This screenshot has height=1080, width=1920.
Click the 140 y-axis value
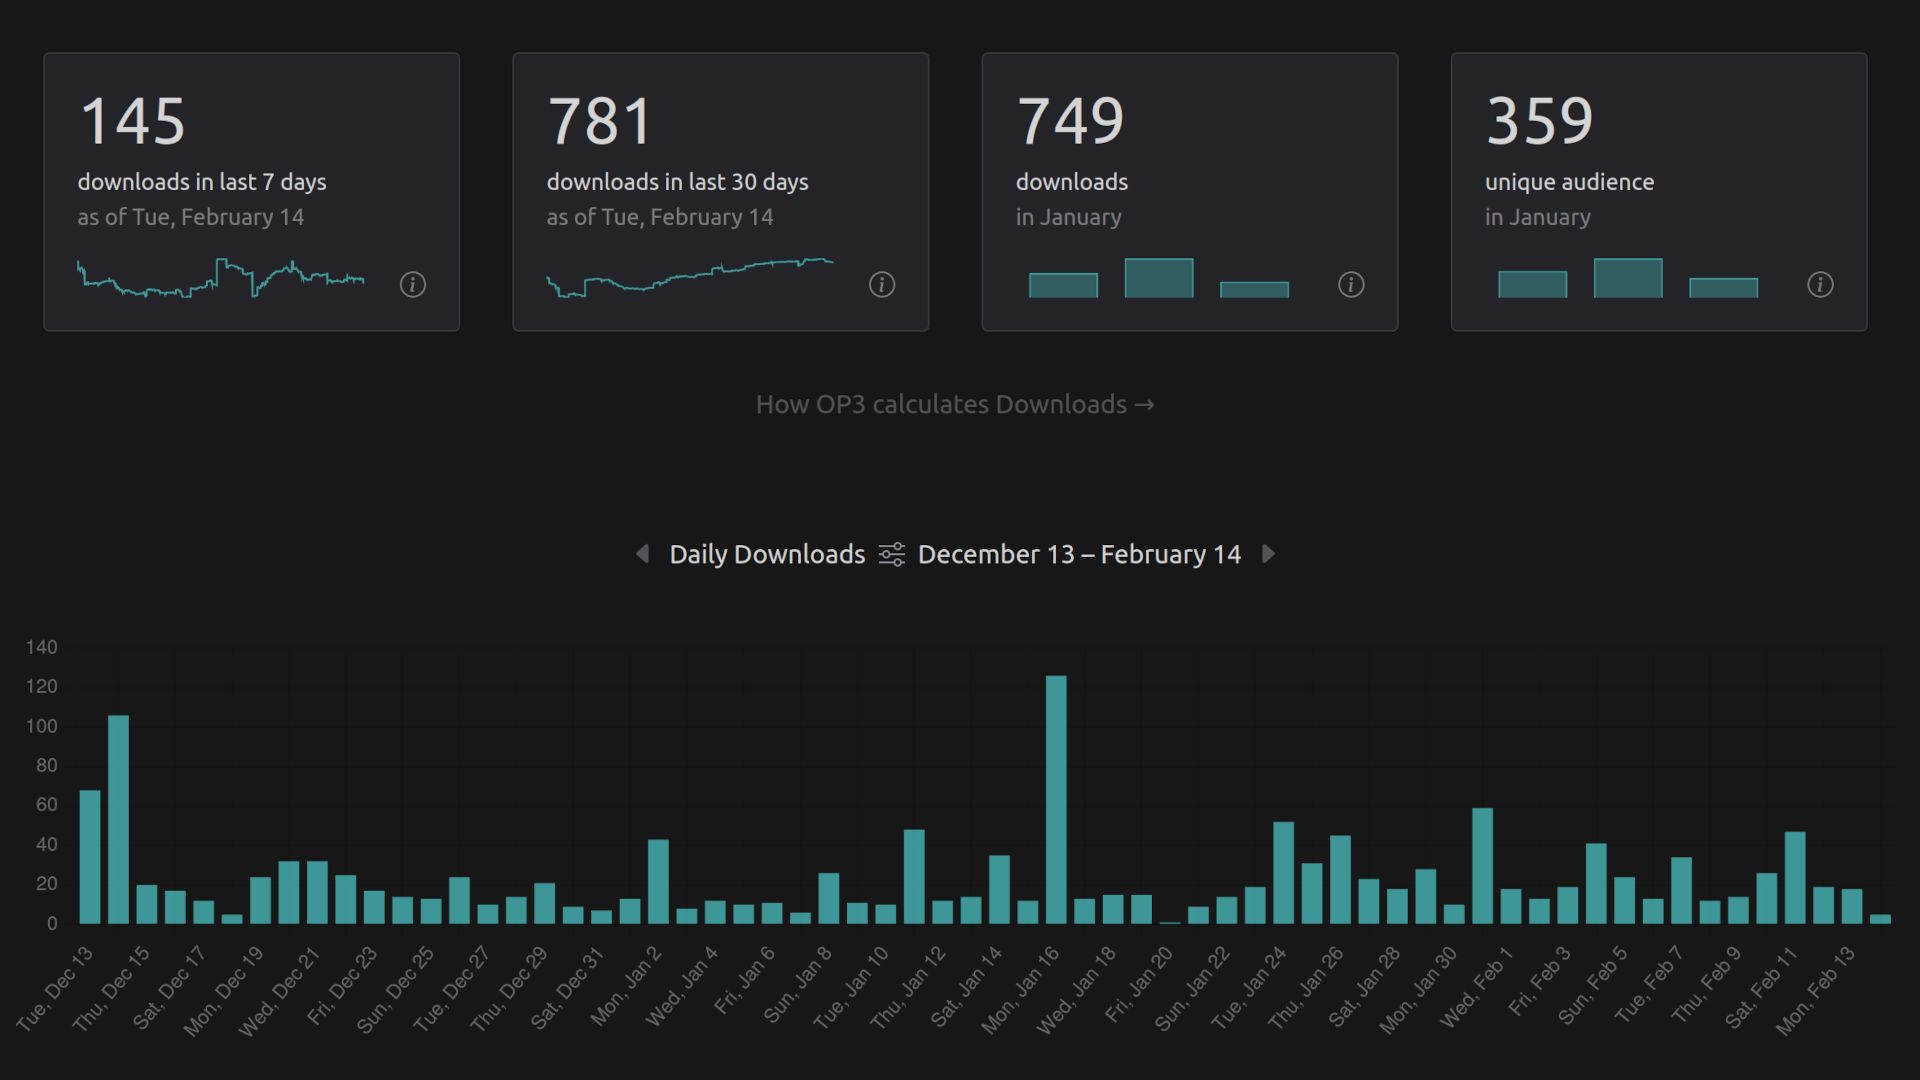41,647
